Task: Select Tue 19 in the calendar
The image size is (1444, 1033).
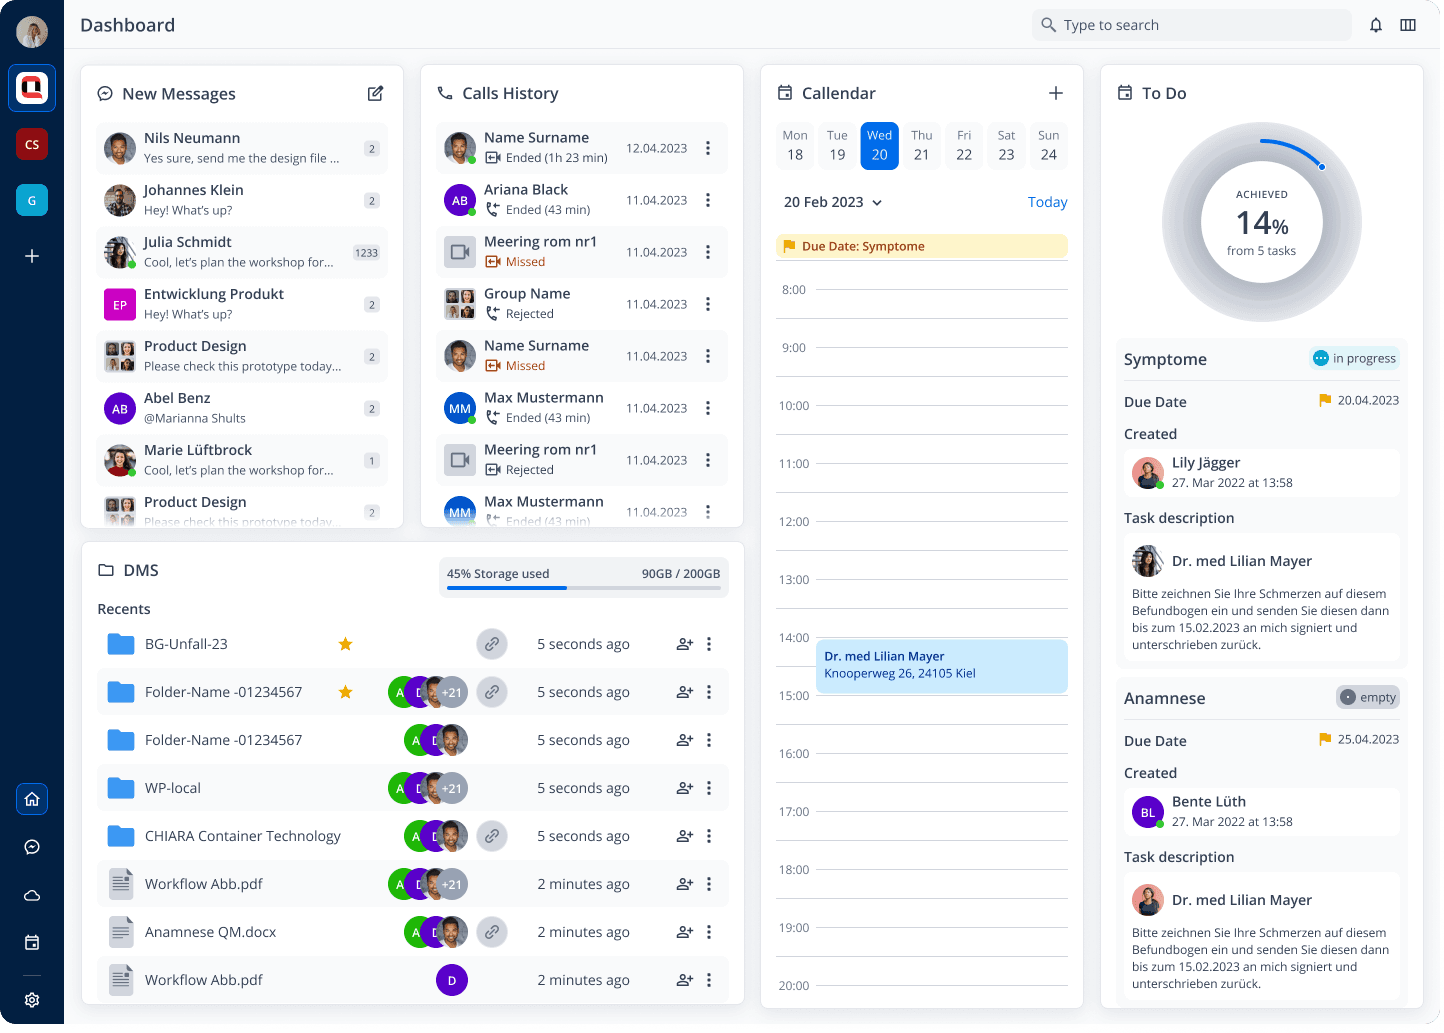Action: pyautogui.click(x=837, y=145)
